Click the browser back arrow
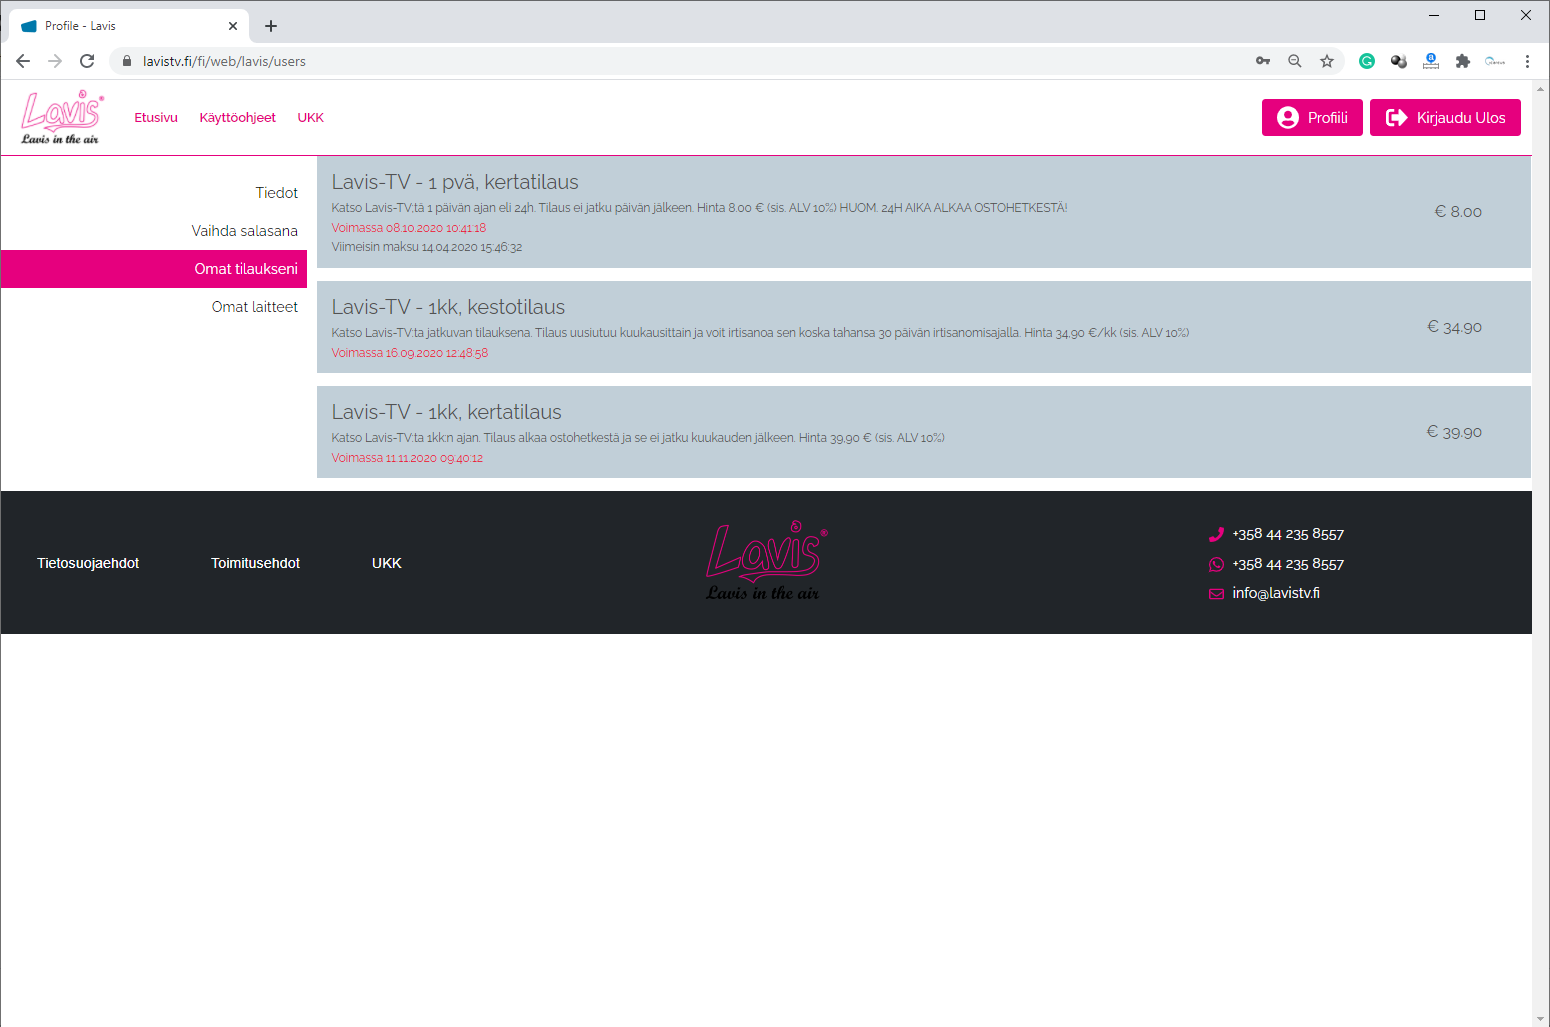This screenshot has height=1027, width=1550. (x=23, y=61)
